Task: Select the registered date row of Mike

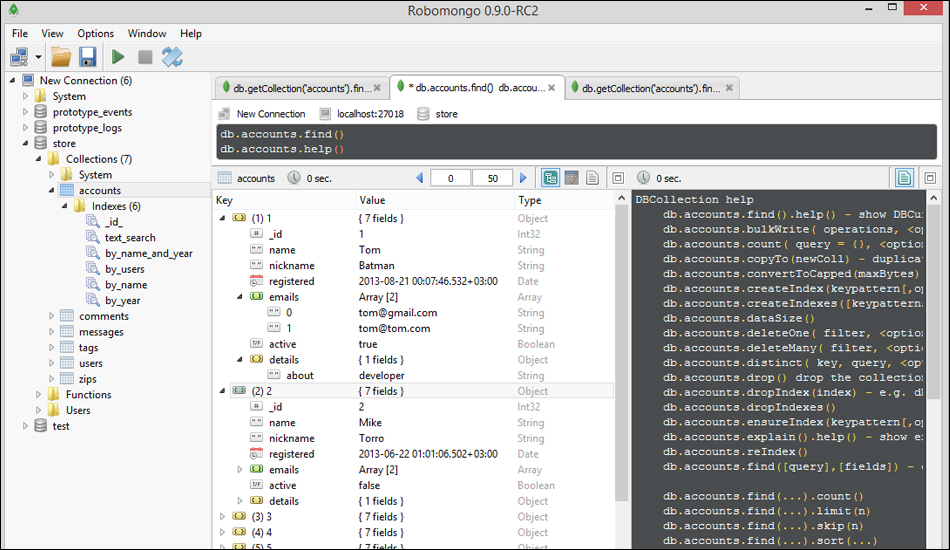Action: (414, 454)
